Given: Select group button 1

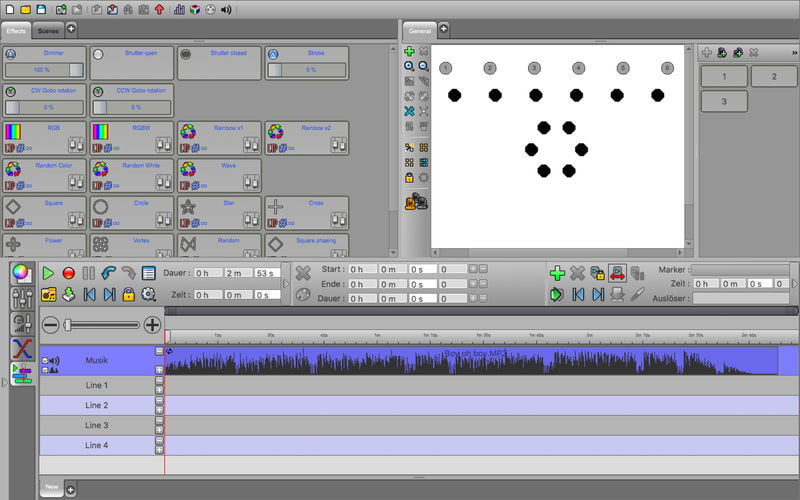Looking at the screenshot, I should tap(724, 77).
